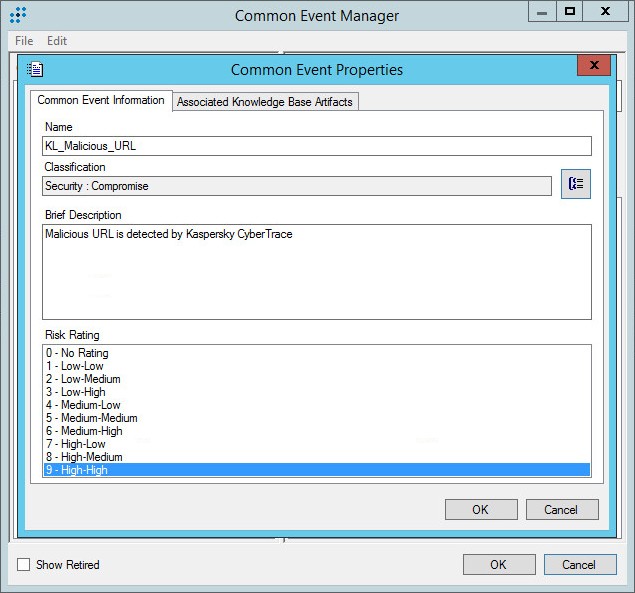Maximize the Common Event Manager window

(x=569, y=11)
